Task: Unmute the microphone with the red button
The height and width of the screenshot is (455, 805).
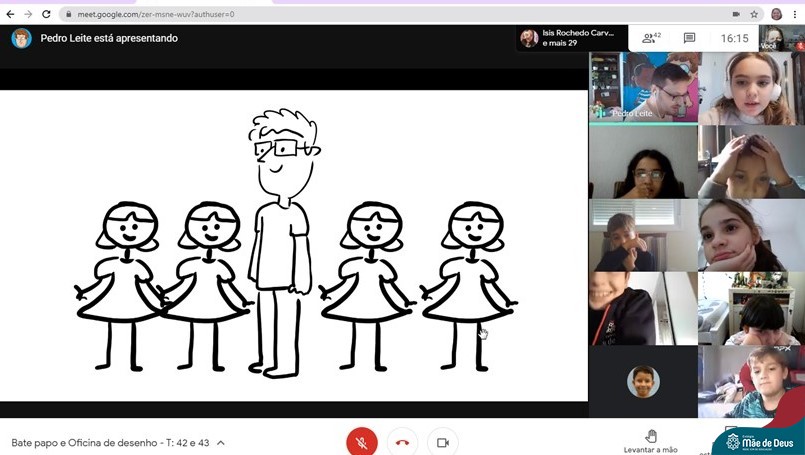Action: click(x=361, y=442)
